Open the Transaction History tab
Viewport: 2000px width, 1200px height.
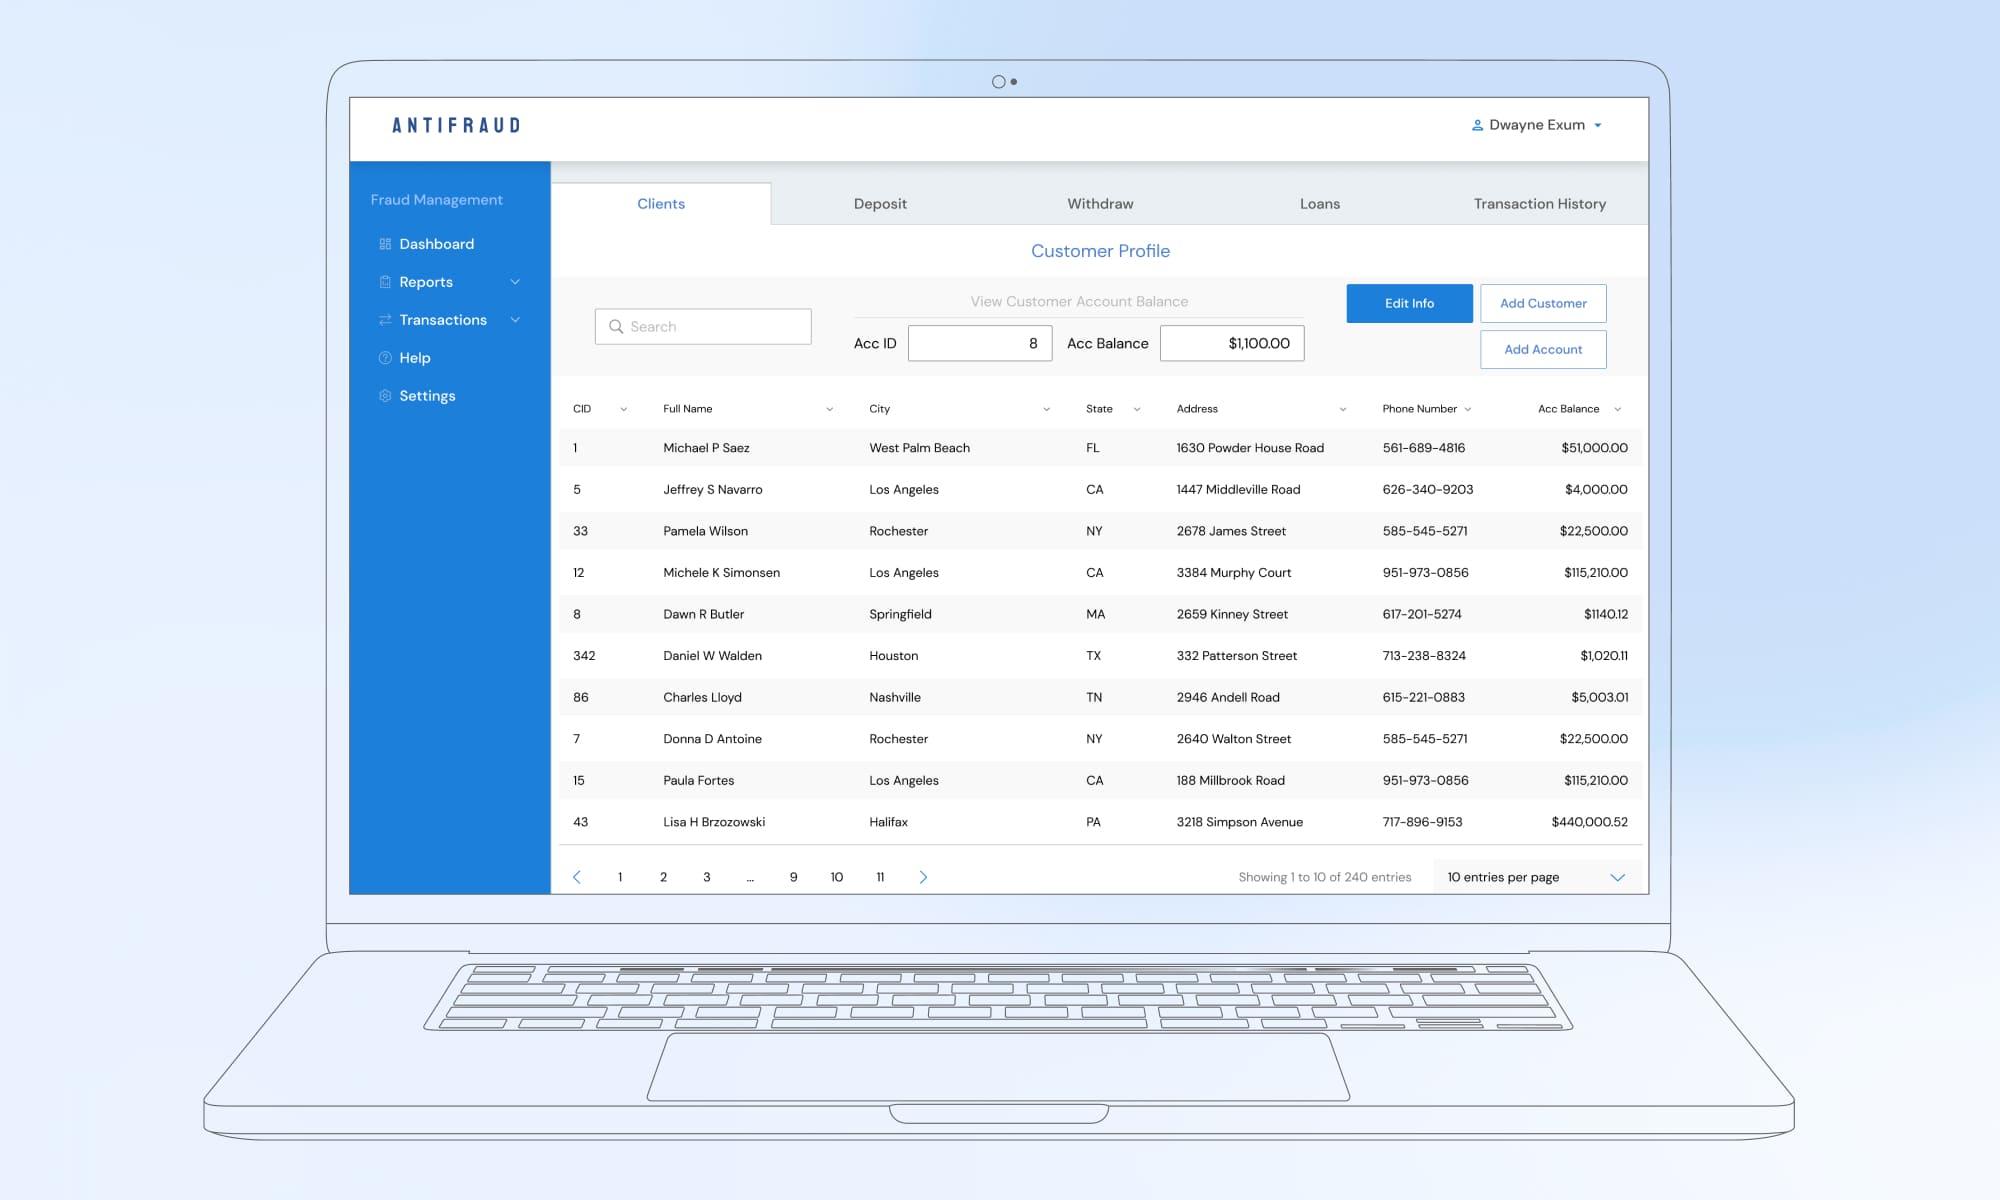click(x=1539, y=204)
